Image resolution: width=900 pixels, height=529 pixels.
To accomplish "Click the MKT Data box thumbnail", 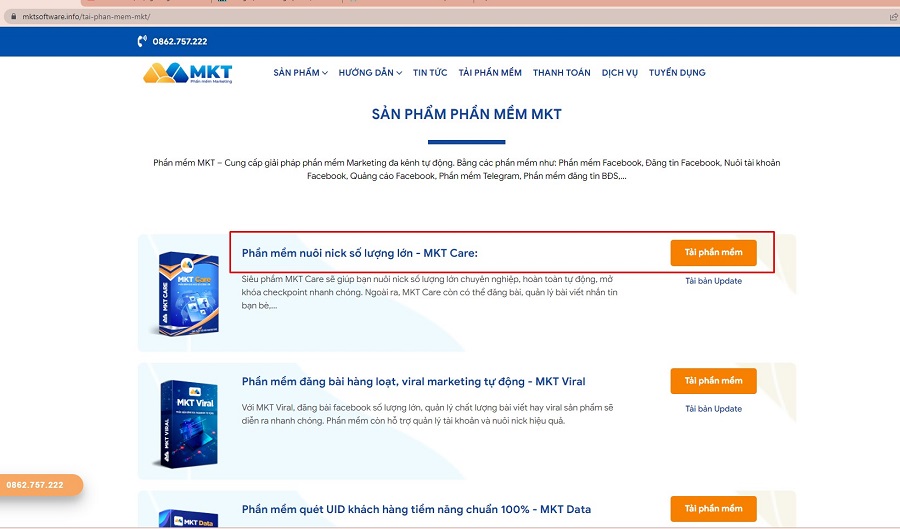I will click(x=188, y=518).
